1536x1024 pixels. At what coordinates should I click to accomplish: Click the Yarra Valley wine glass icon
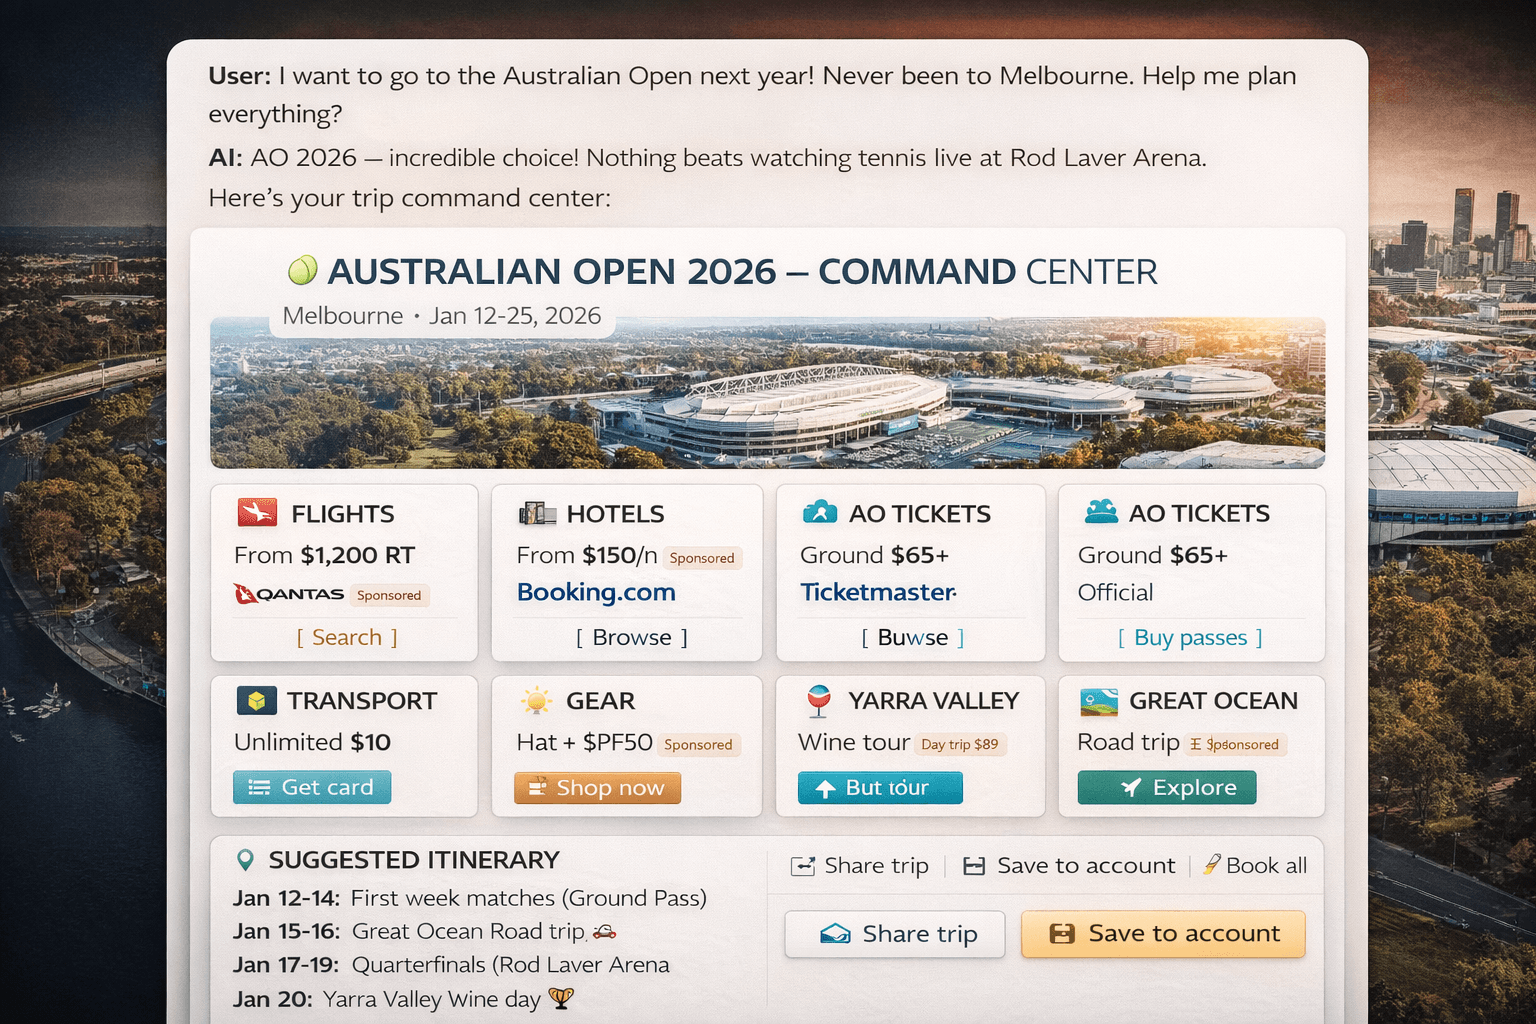[819, 701]
